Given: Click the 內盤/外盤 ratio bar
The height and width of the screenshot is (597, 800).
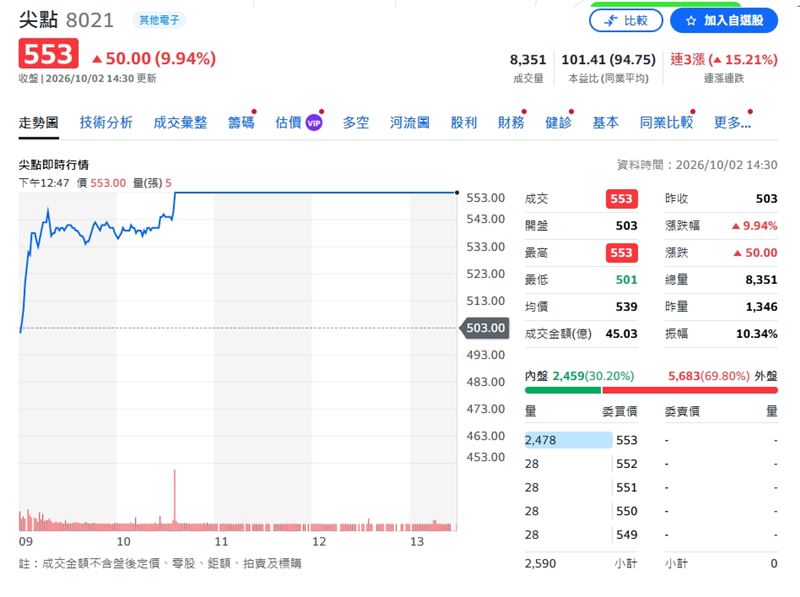Looking at the screenshot, I should (651, 390).
